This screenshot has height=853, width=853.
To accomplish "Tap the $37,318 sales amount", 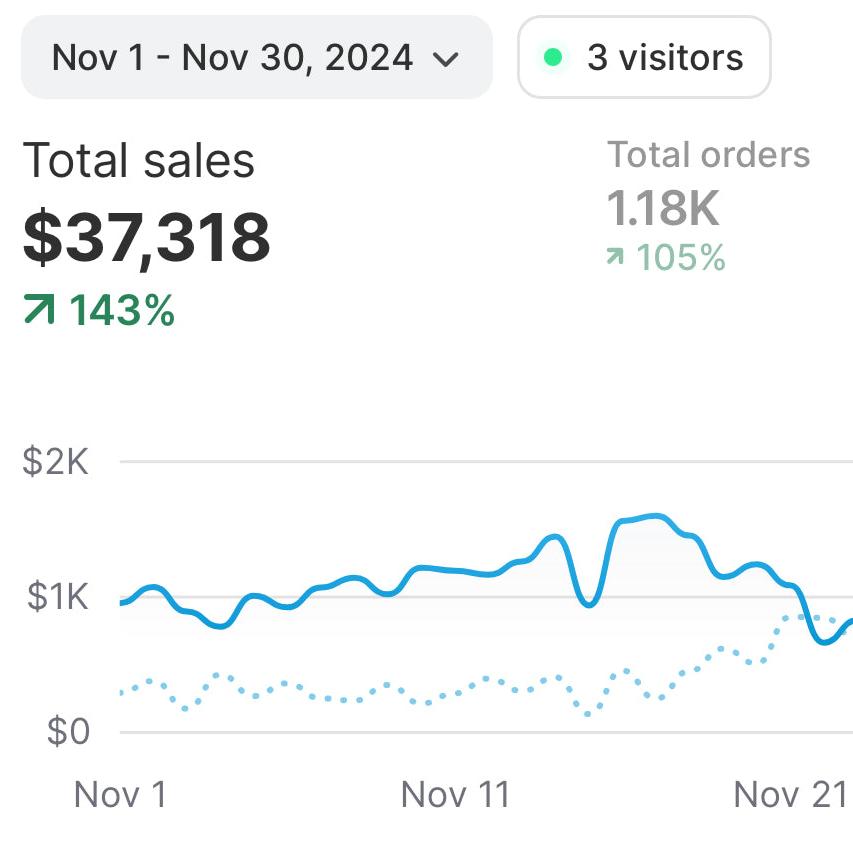I will tap(147, 237).
